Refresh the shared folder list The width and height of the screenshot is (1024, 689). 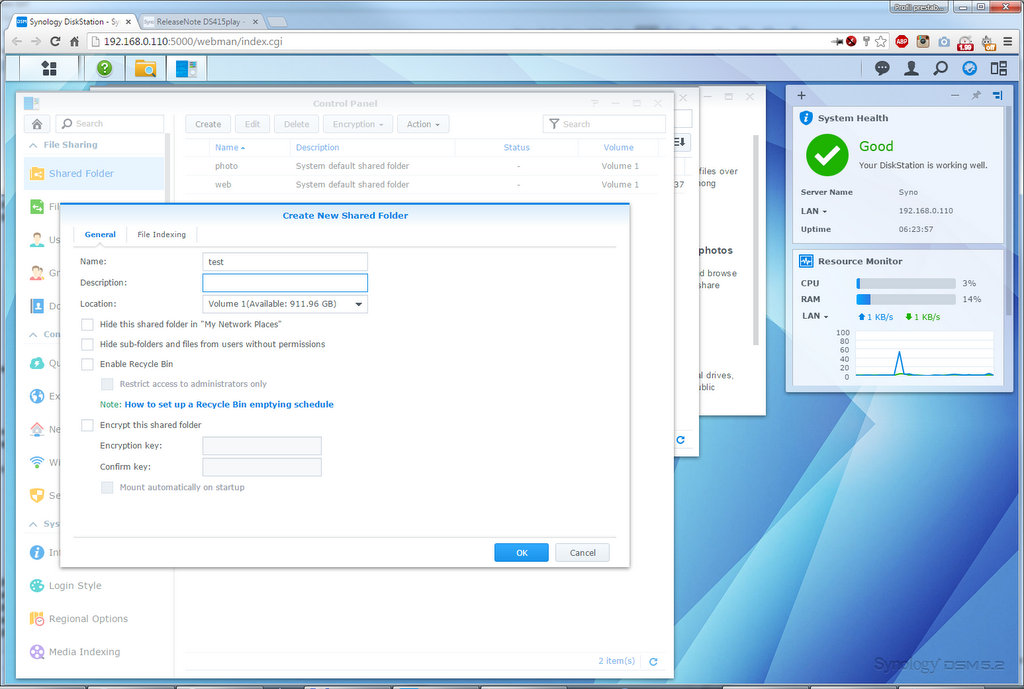(653, 662)
